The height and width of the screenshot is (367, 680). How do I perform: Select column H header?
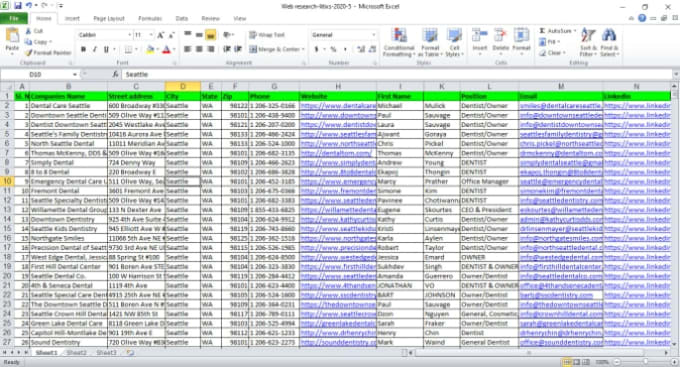[338, 86]
